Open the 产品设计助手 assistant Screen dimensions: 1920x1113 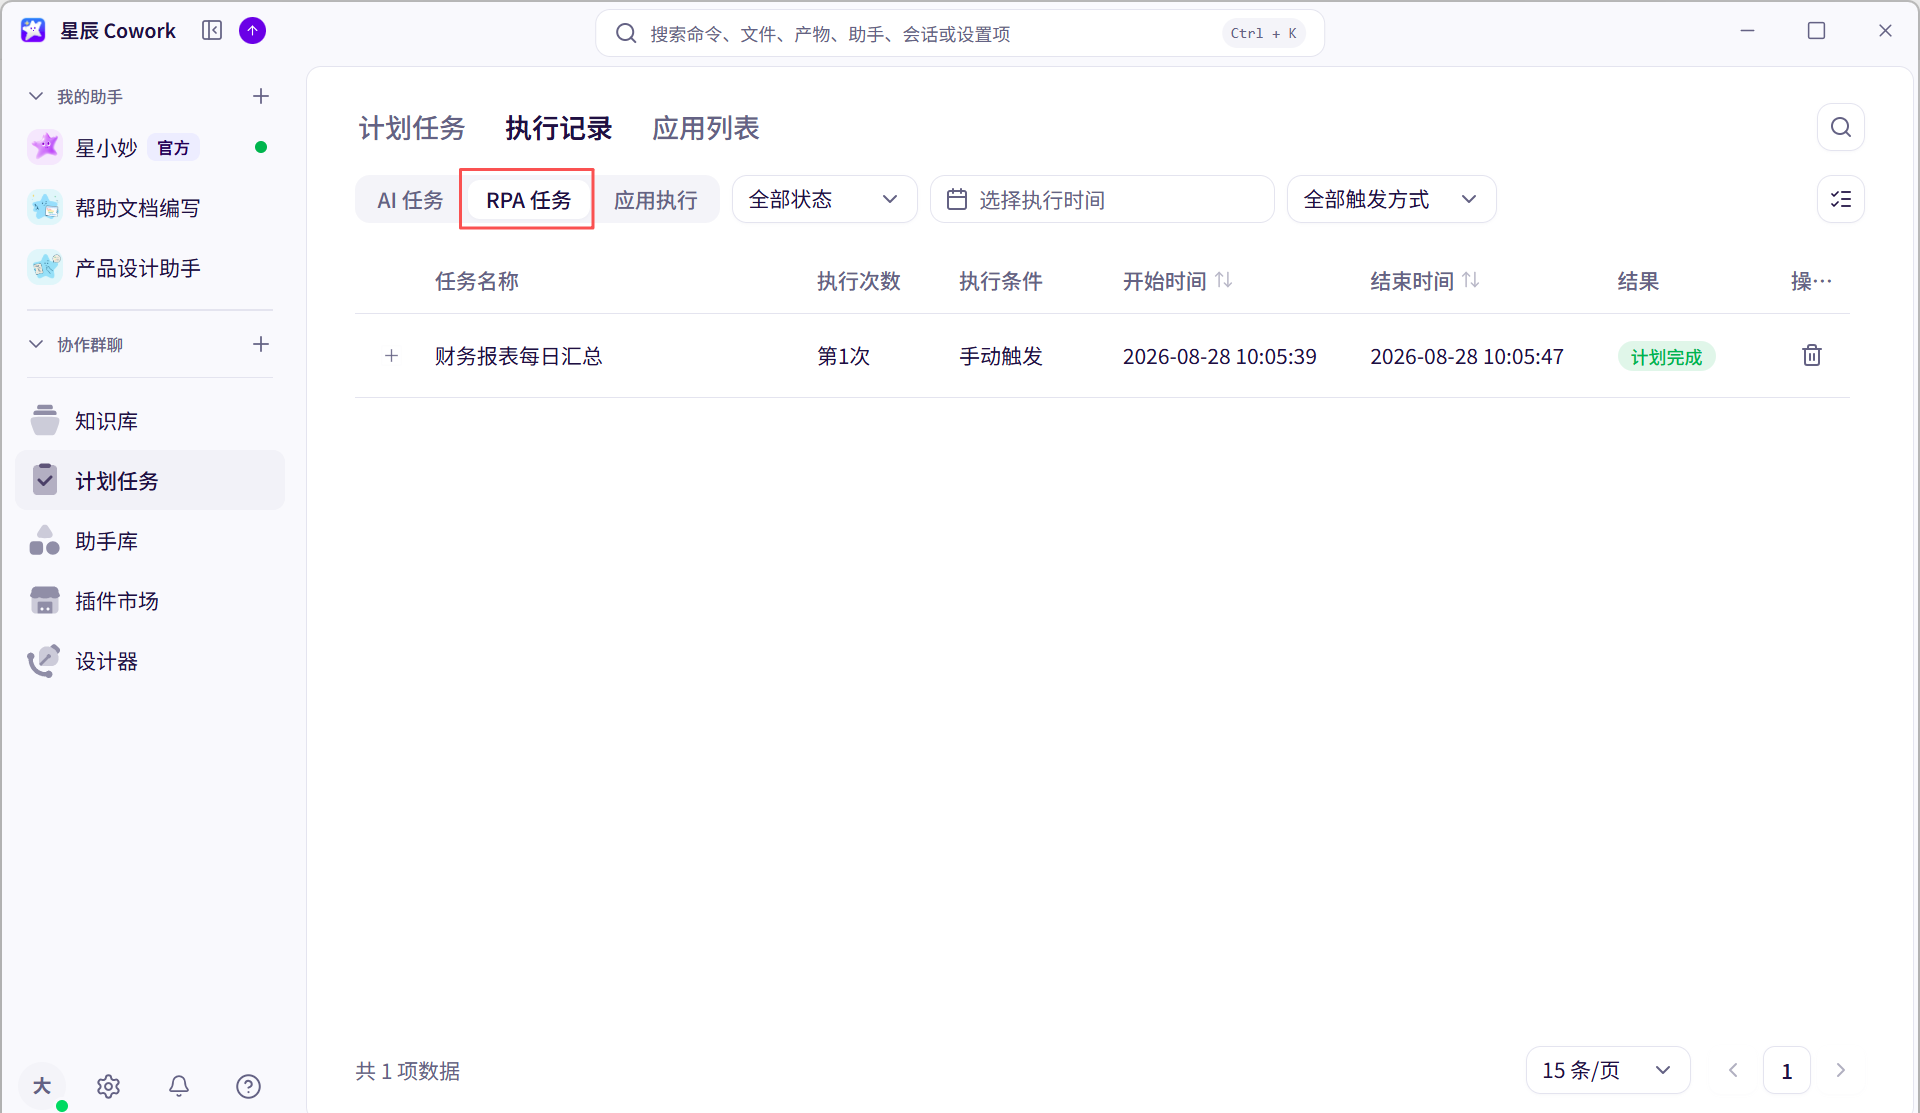[x=150, y=267]
